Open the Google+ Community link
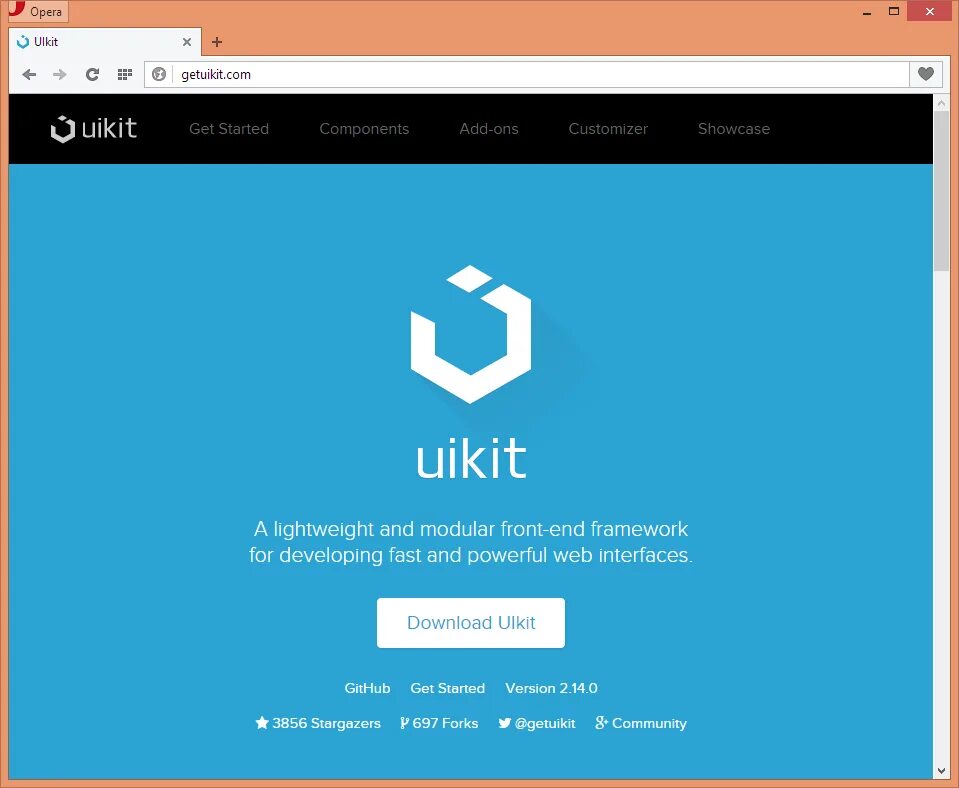This screenshot has height=788, width=959. (x=640, y=723)
